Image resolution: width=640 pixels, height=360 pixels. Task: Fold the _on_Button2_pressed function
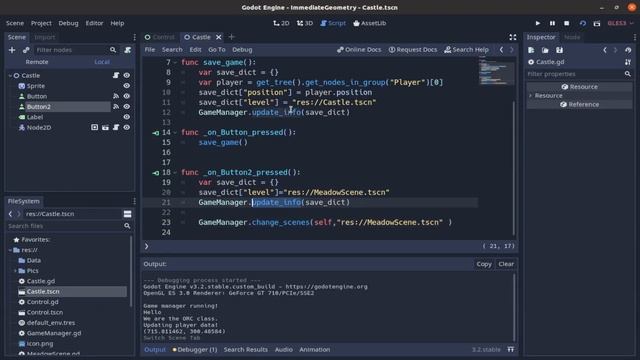[175, 172]
